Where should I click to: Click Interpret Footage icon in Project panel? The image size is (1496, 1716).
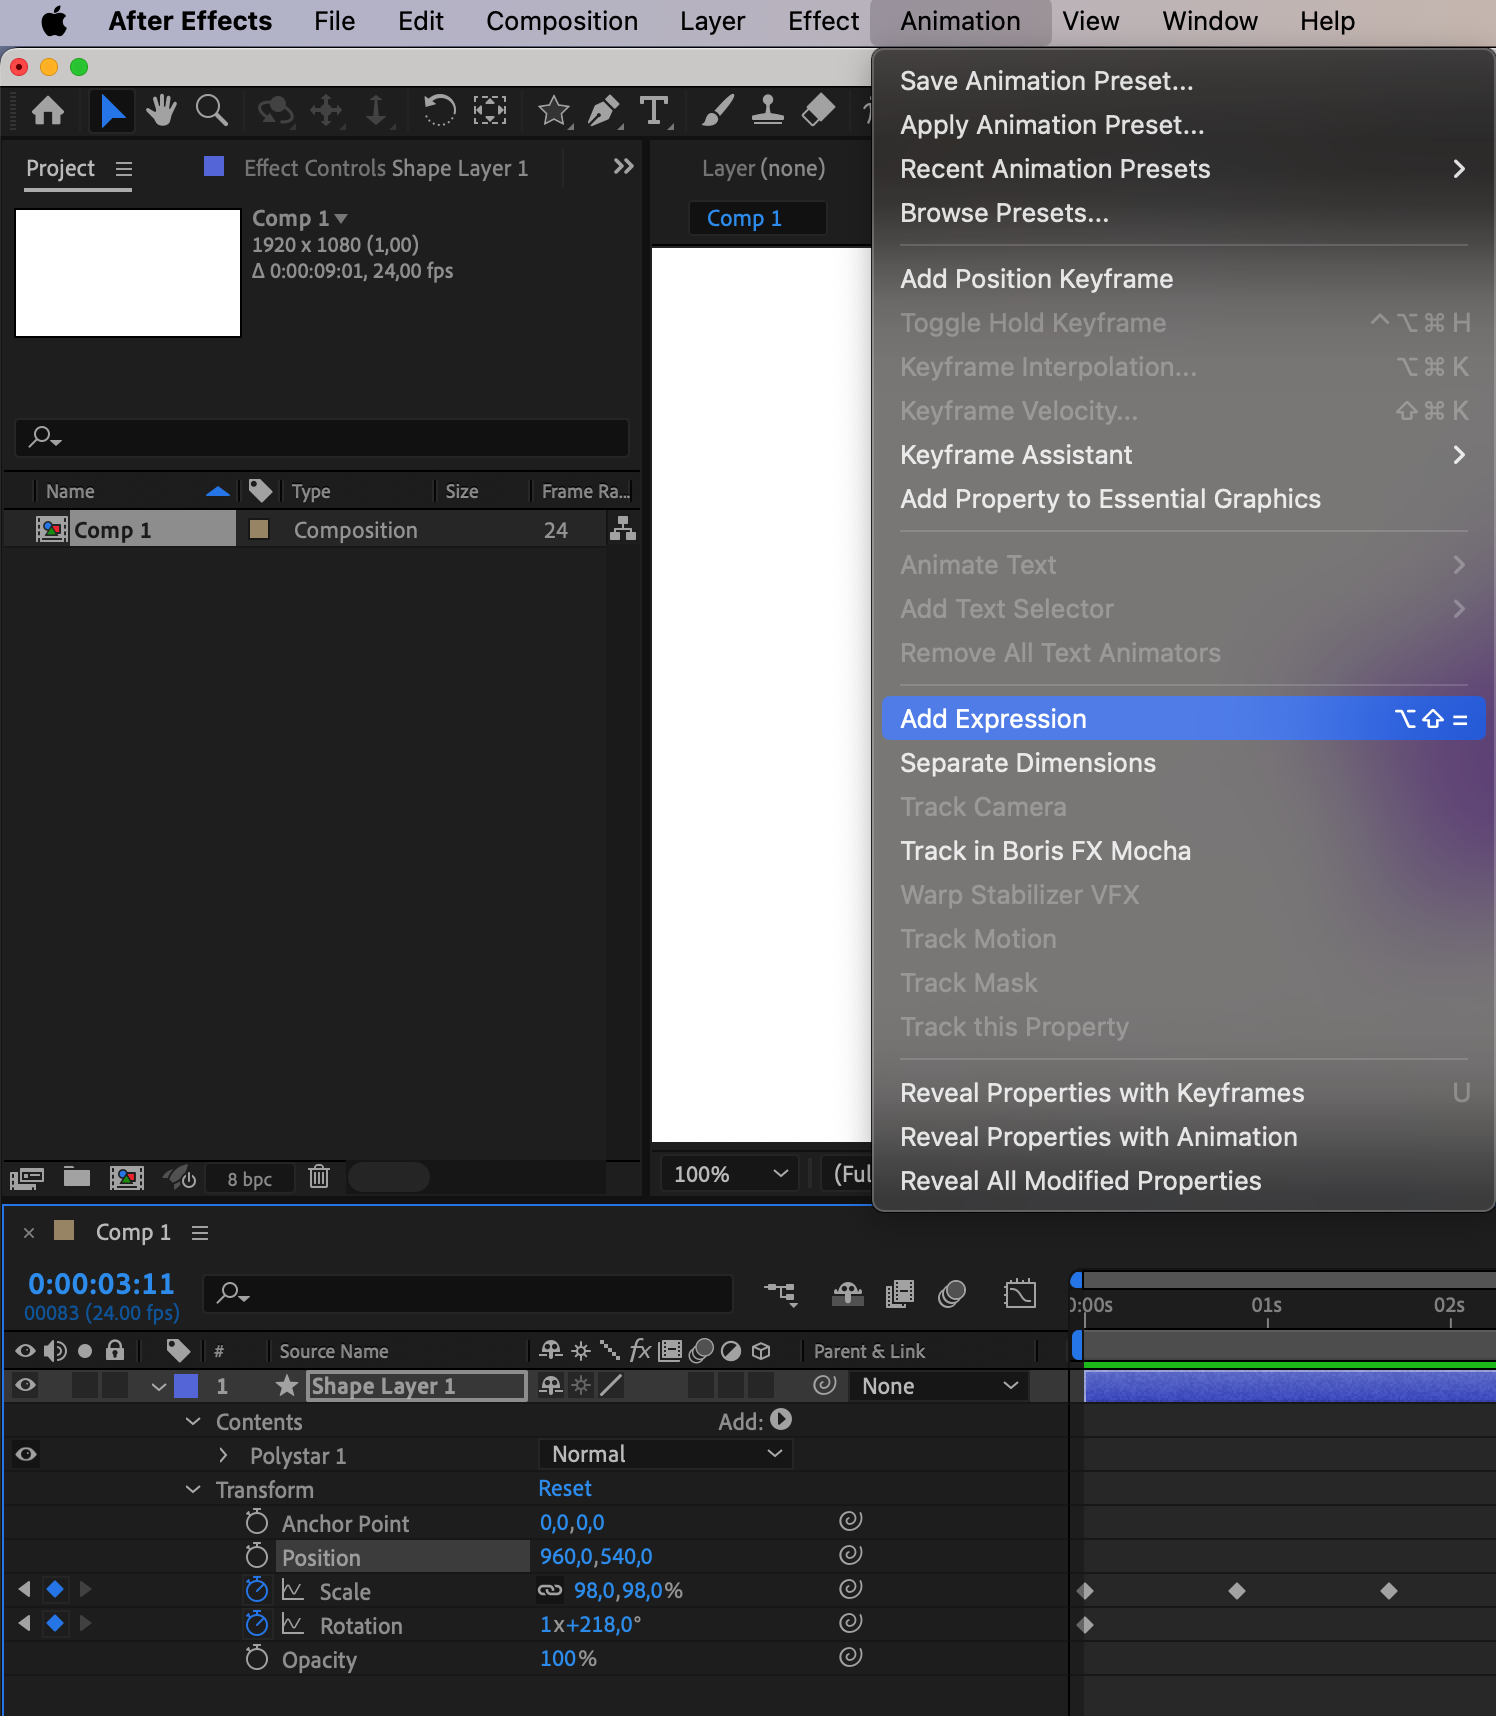27,1178
